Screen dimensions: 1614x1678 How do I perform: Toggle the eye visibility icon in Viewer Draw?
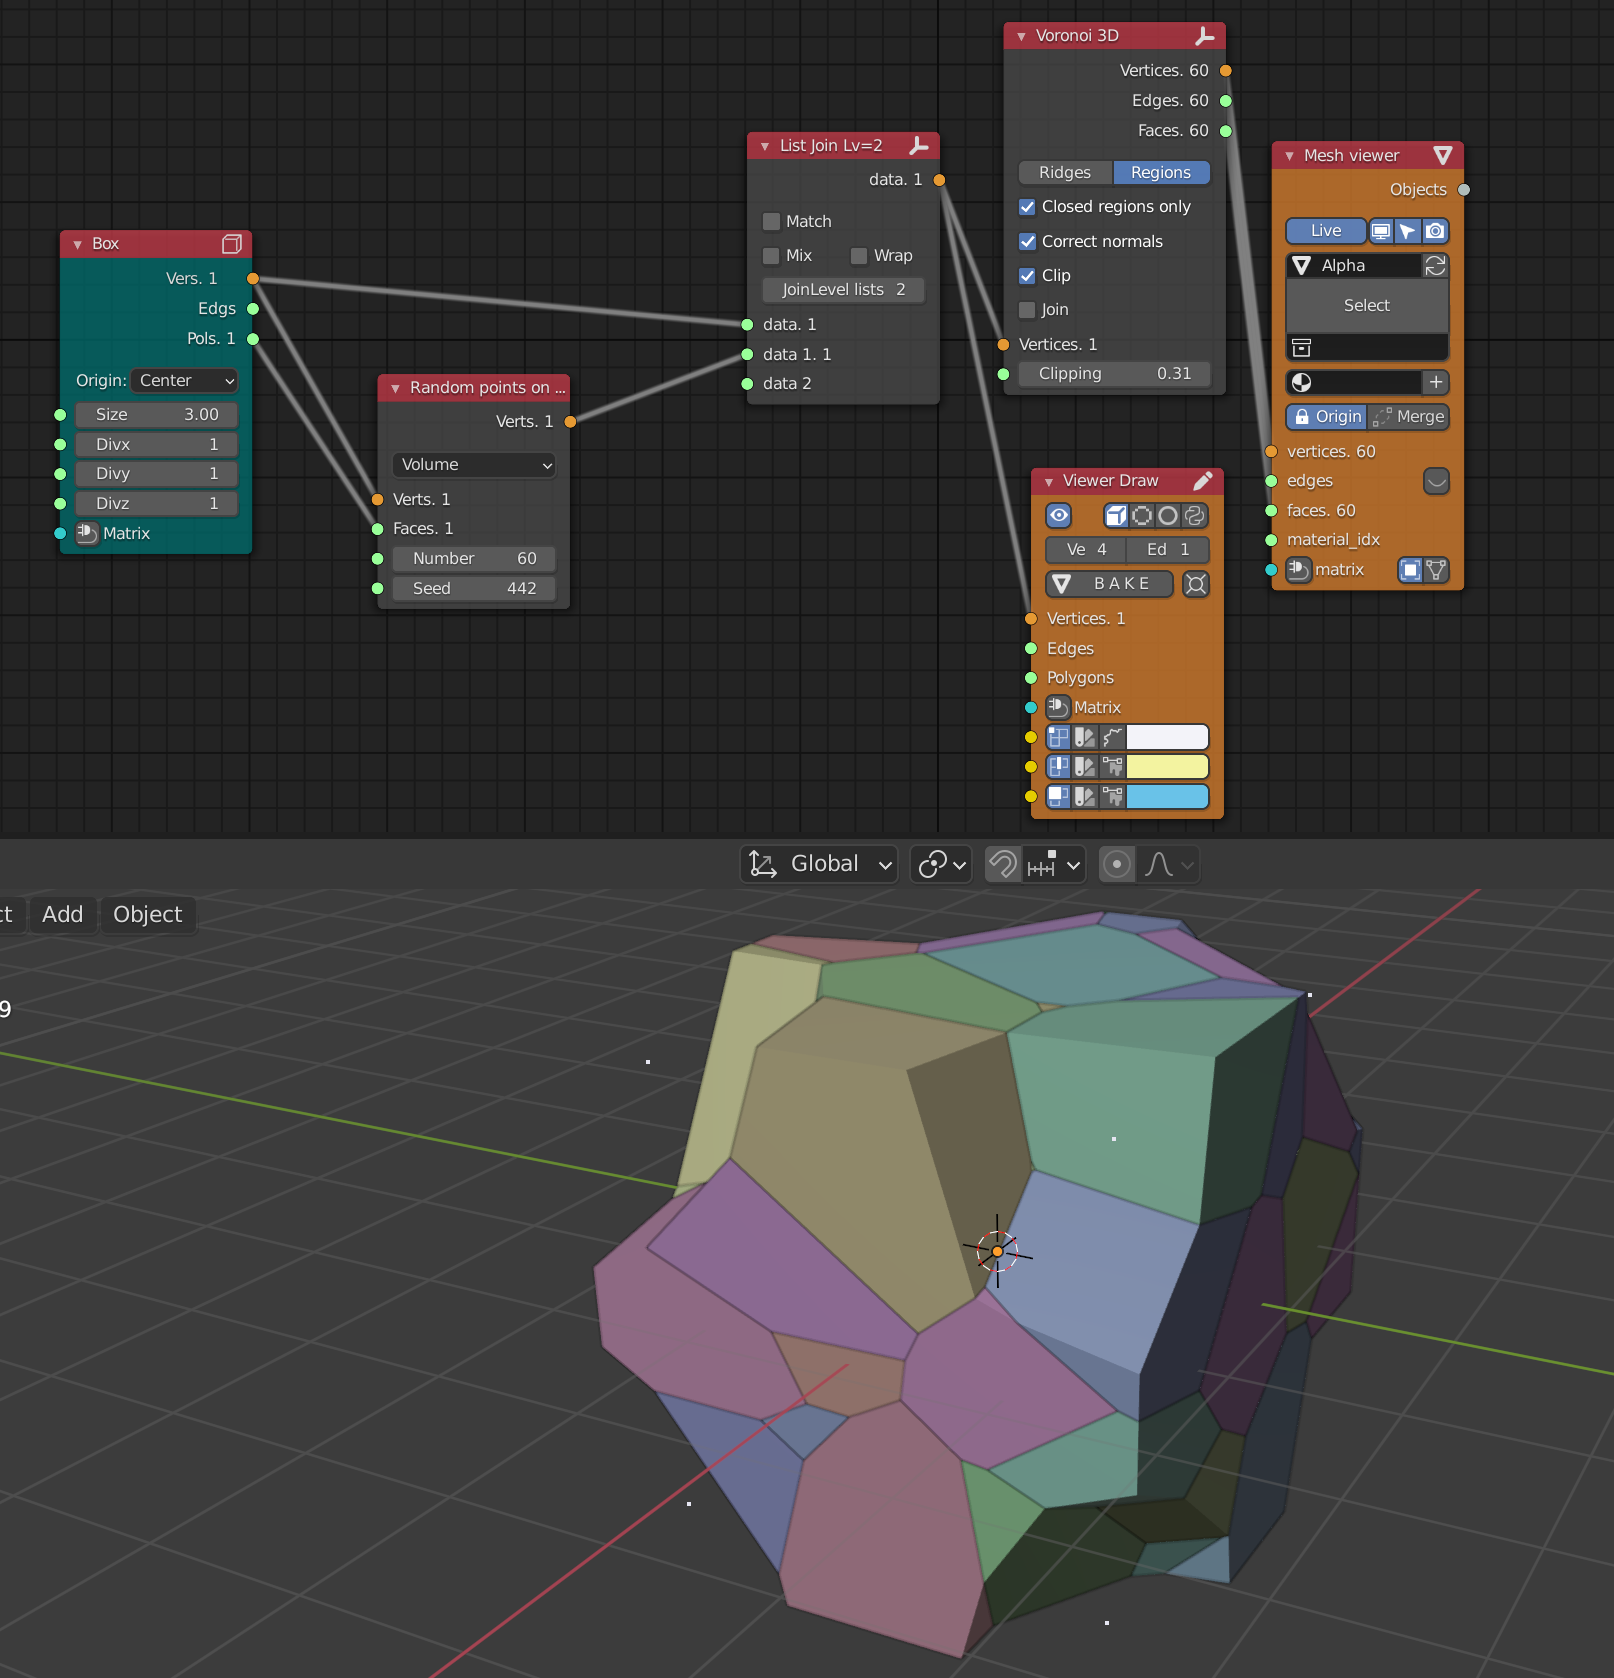click(x=1059, y=516)
